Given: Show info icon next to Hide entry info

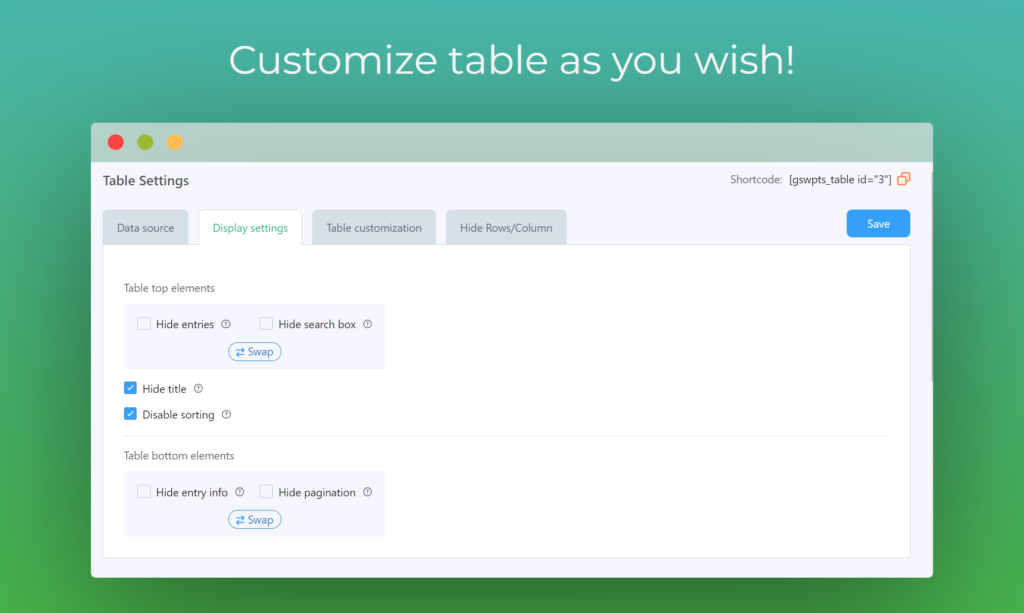Looking at the screenshot, I should (240, 492).
